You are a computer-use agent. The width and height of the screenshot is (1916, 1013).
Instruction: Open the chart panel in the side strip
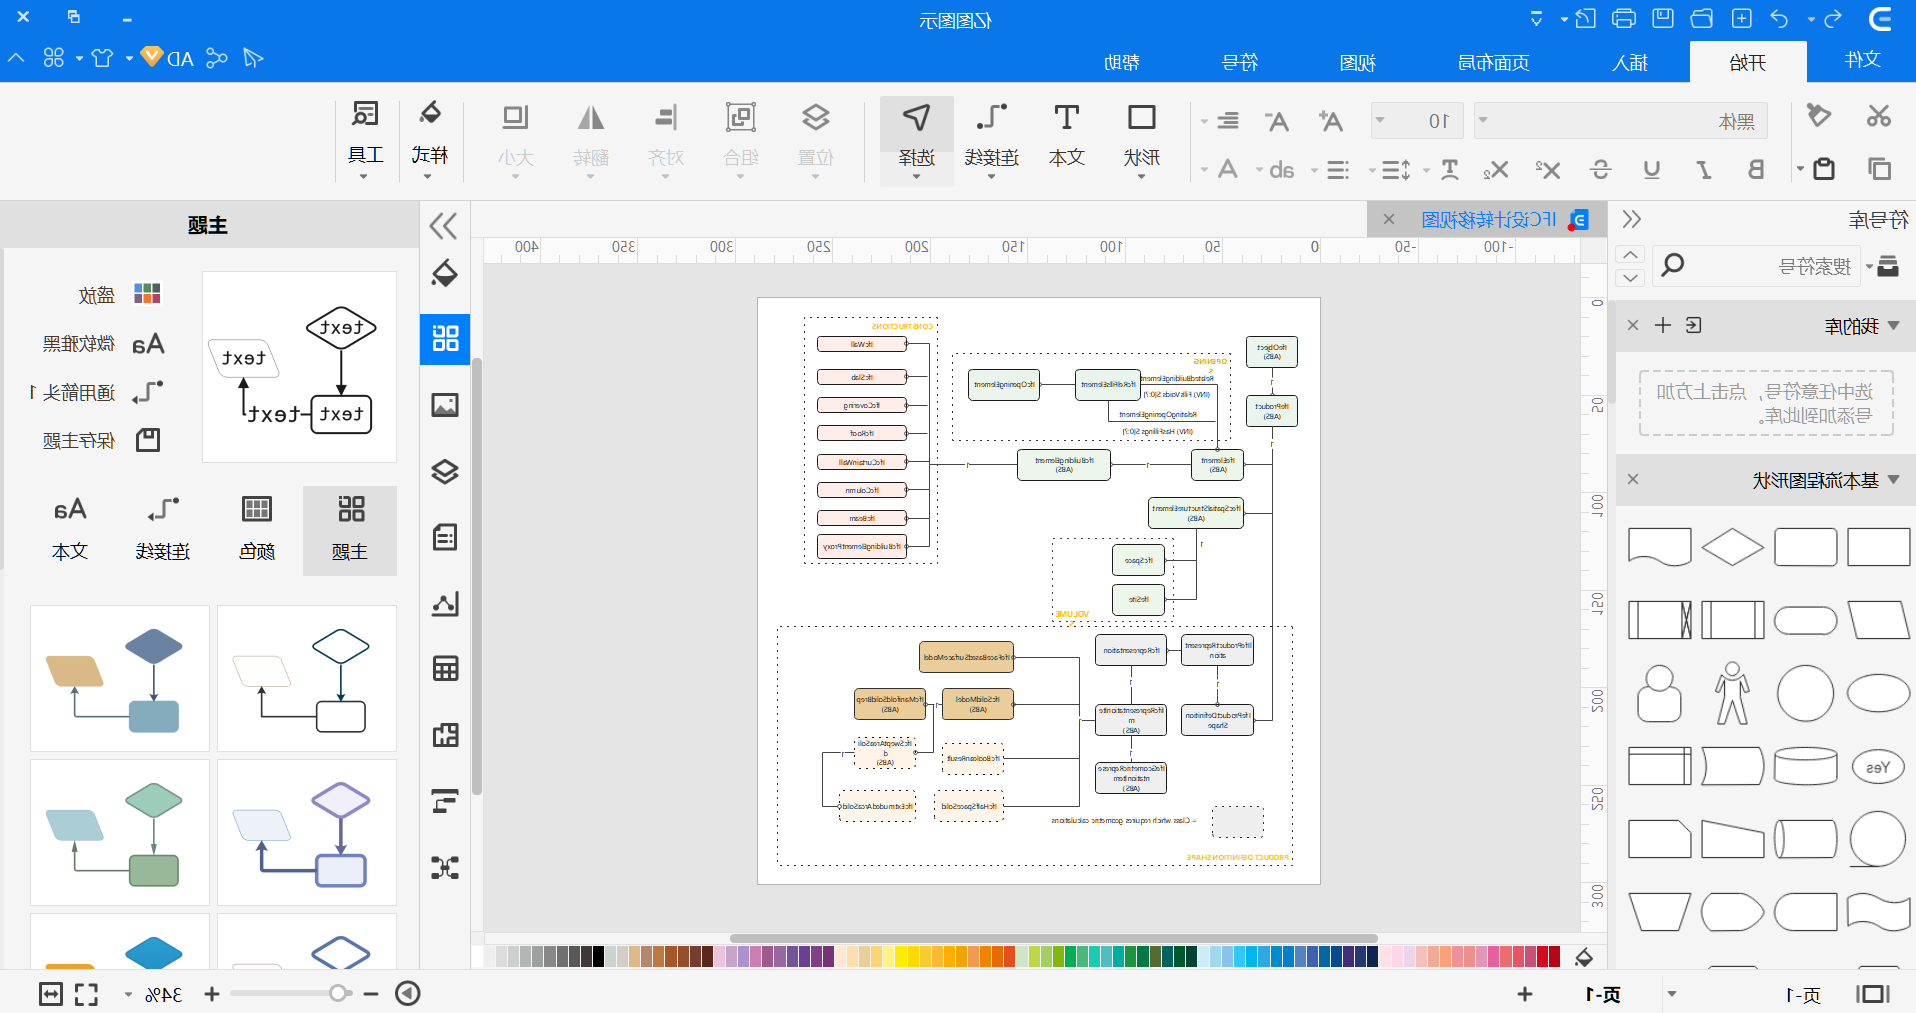click(x=445, y=603)
